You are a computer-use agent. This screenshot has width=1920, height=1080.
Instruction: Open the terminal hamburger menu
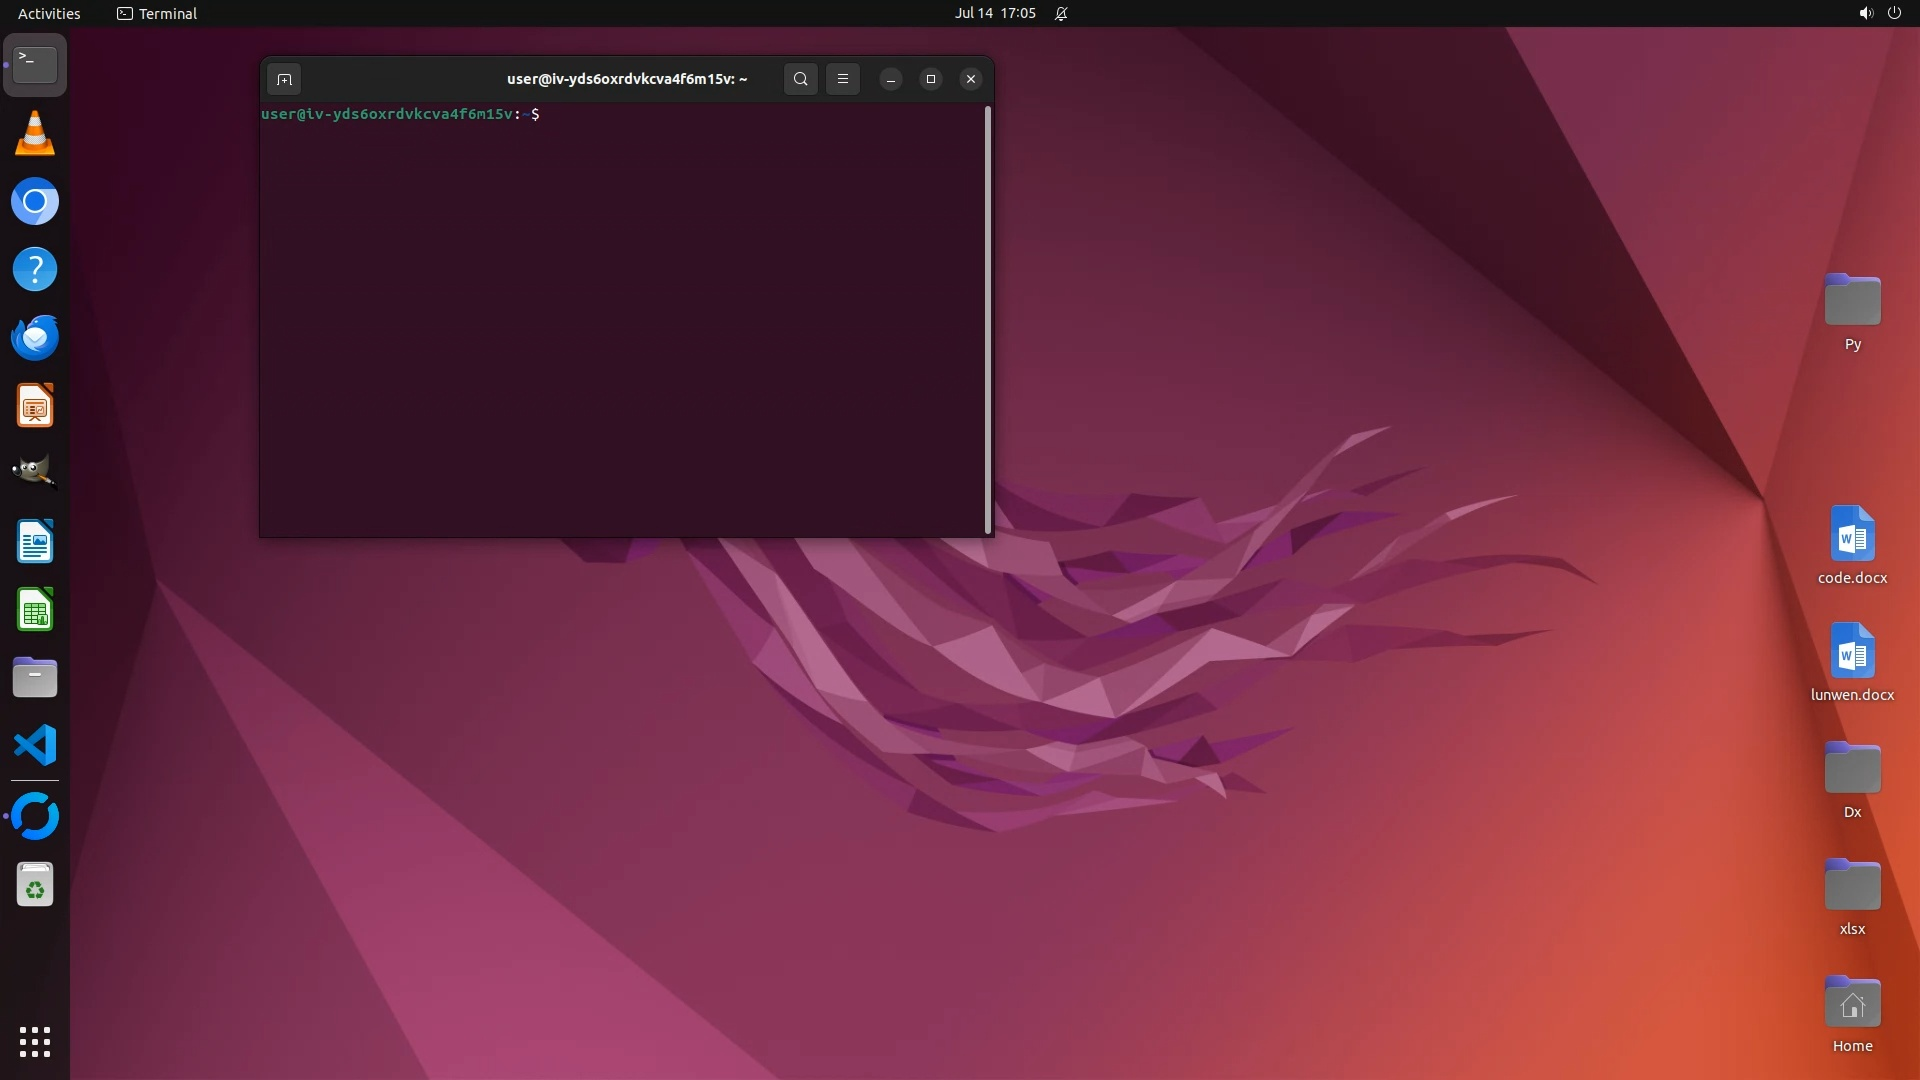click(x=843, y=79)
